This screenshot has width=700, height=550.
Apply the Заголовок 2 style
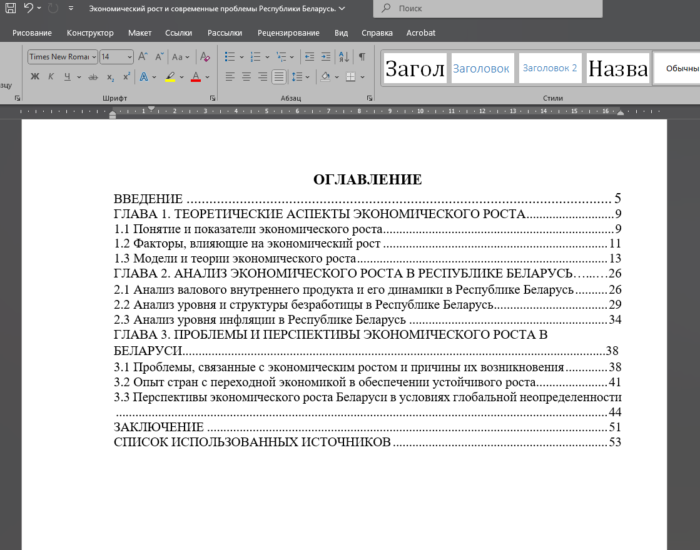click(x=550, y=68)
